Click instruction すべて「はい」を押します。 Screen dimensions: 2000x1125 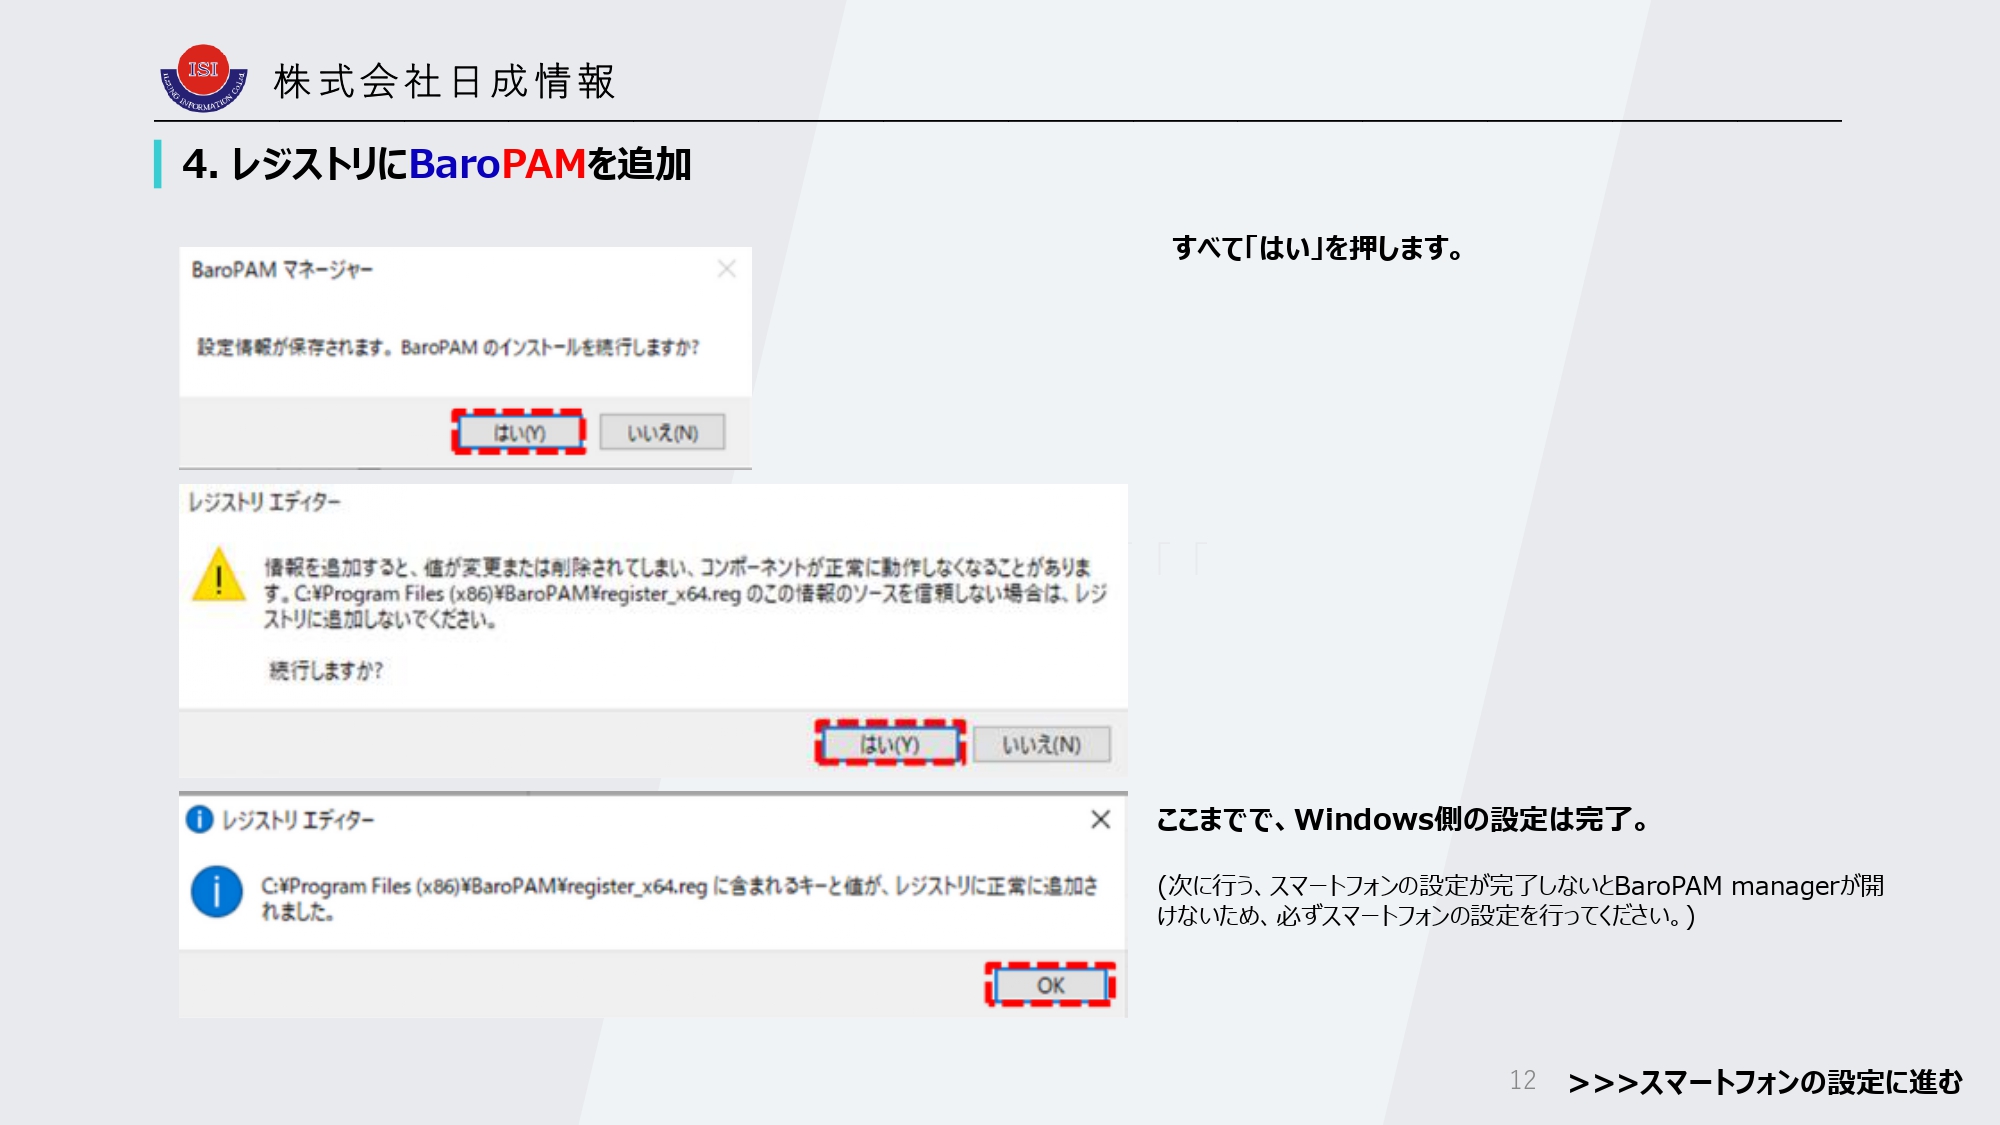[x=1317, y=248]
